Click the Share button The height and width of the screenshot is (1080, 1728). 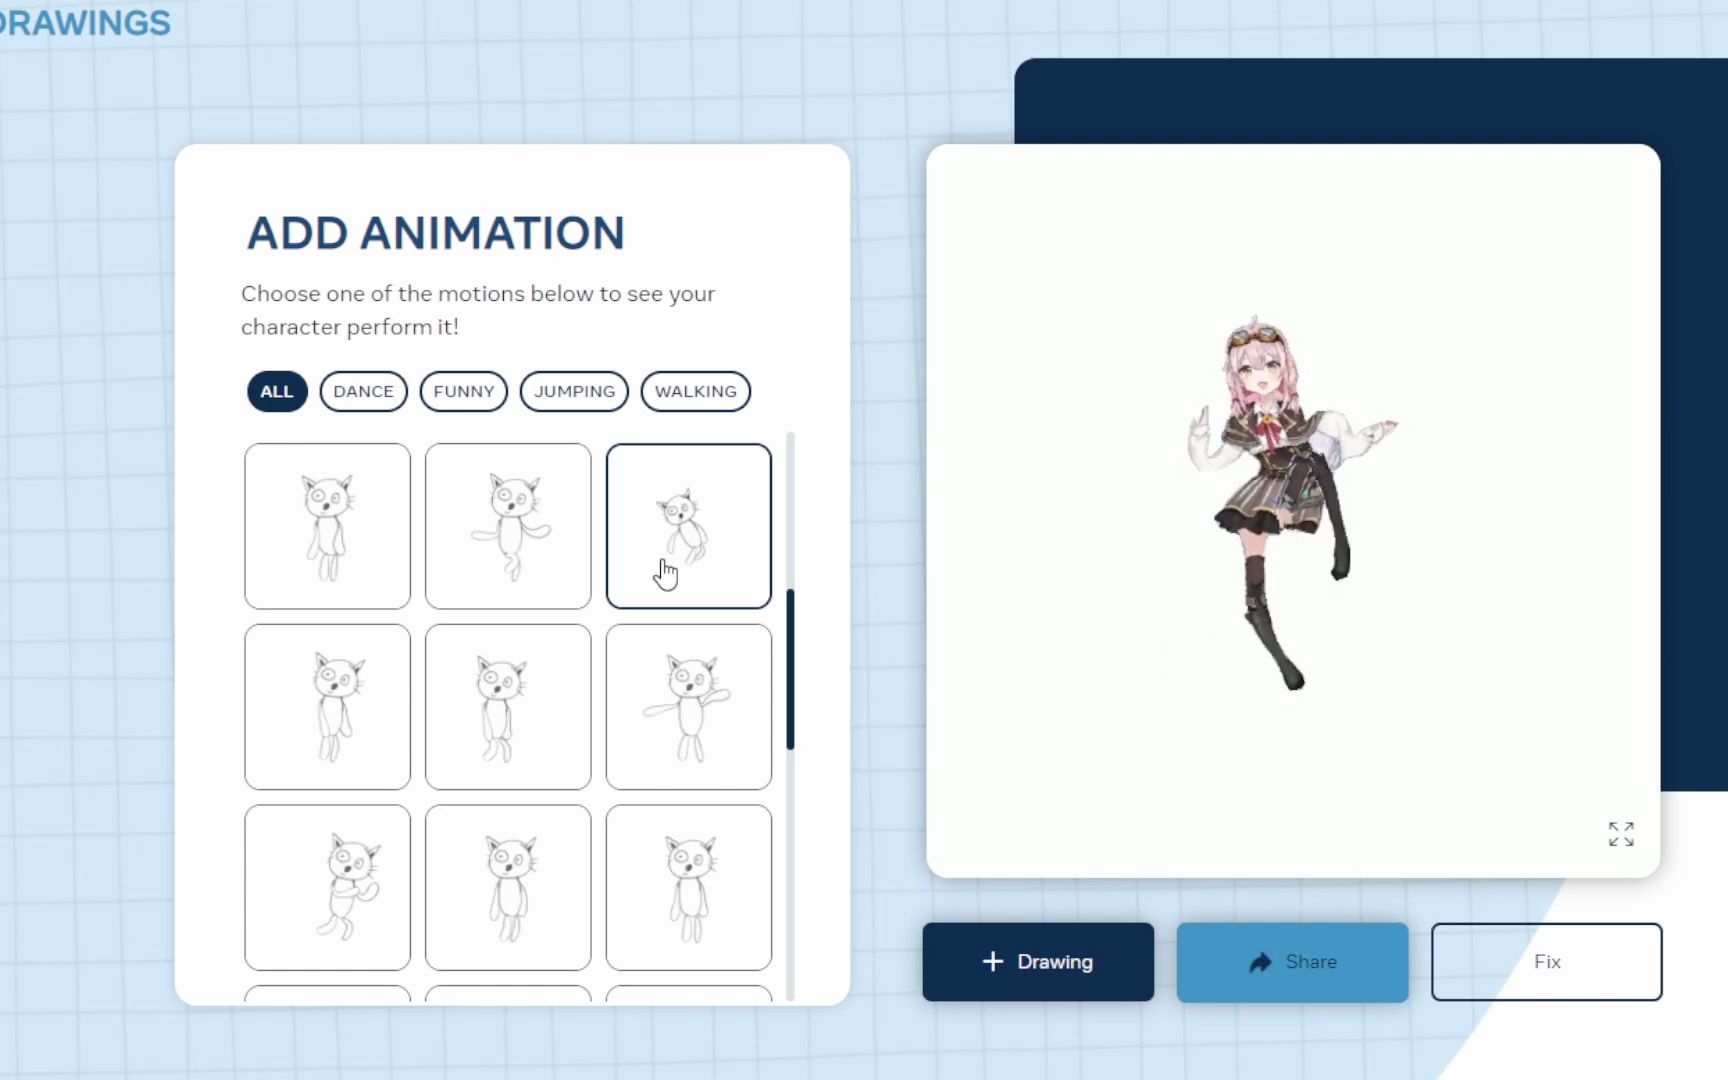[1292, 962]
